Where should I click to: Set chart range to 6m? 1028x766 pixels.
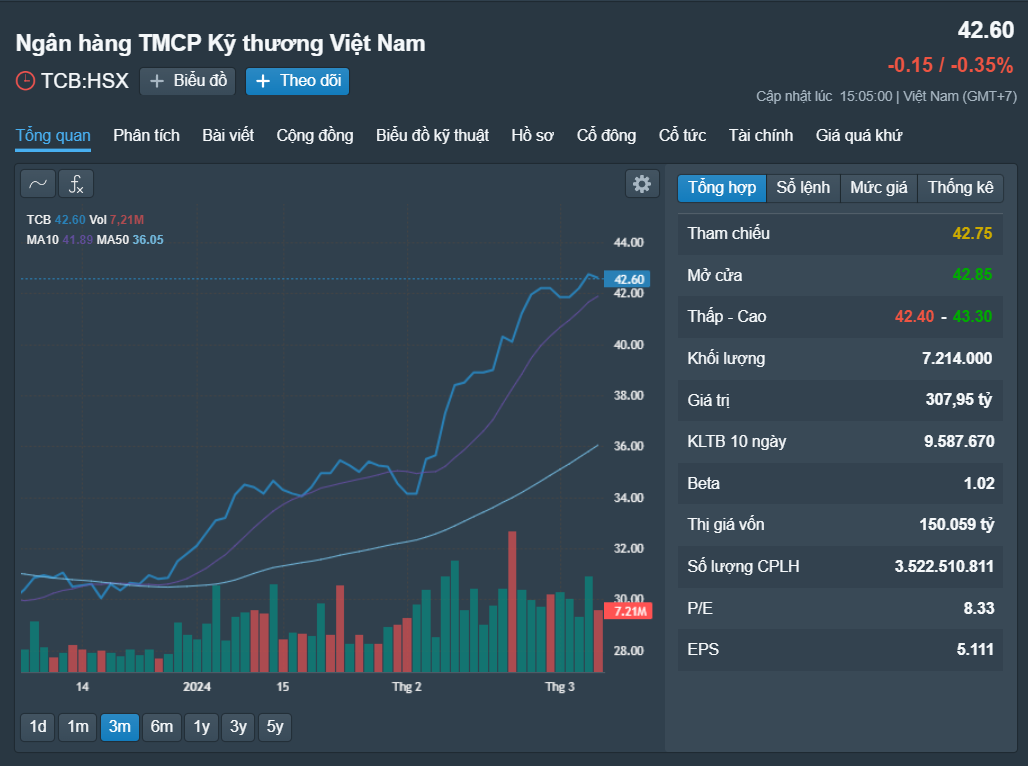162,727
